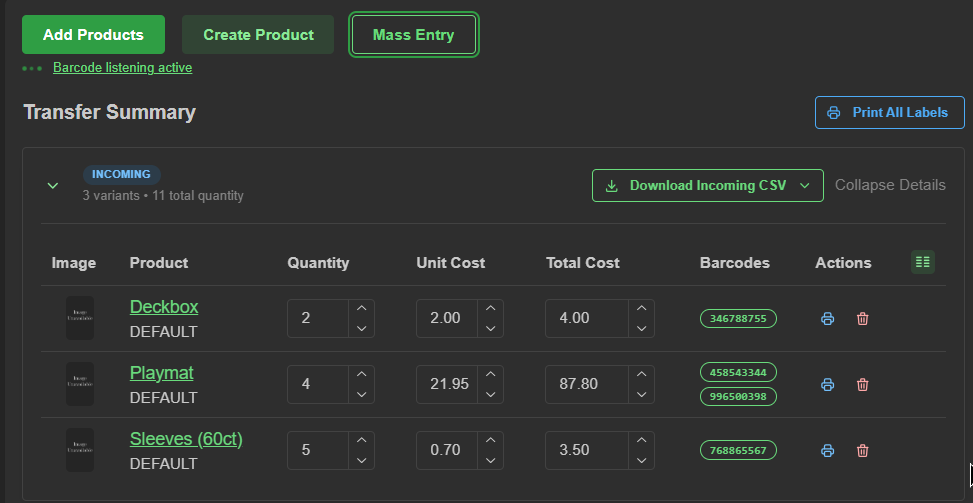Open the Mass Entry button
973x503 pixels.
point(413,35)
